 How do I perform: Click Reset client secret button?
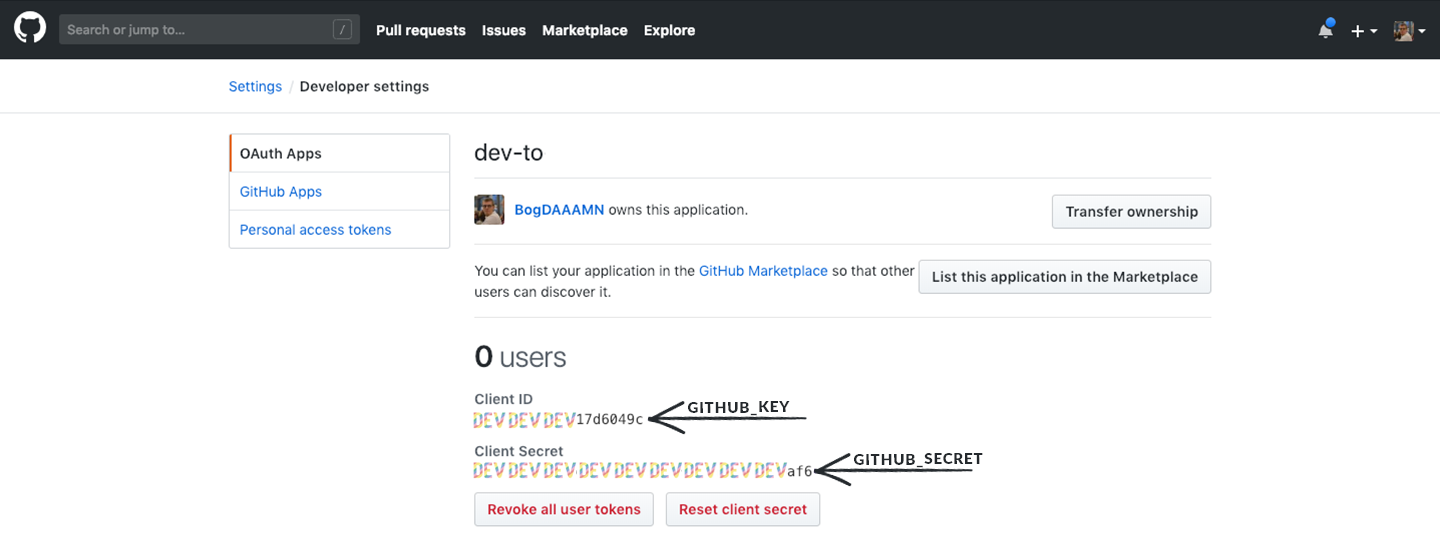[743, 509]
